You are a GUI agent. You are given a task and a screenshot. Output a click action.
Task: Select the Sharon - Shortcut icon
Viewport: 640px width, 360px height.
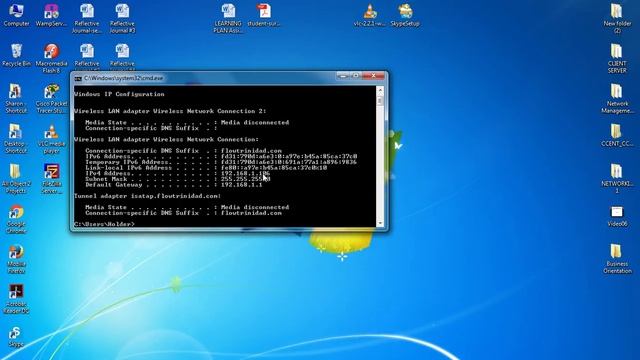pos(16,98)
